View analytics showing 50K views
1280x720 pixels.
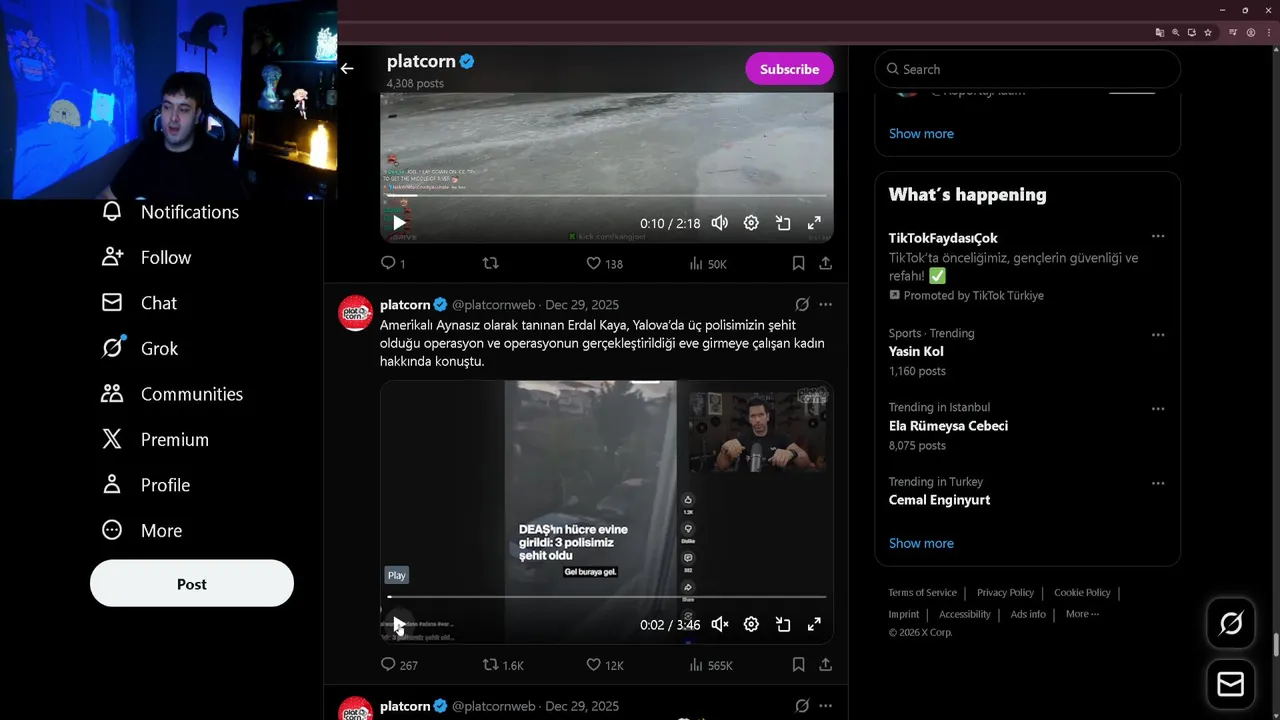[708, 263]
